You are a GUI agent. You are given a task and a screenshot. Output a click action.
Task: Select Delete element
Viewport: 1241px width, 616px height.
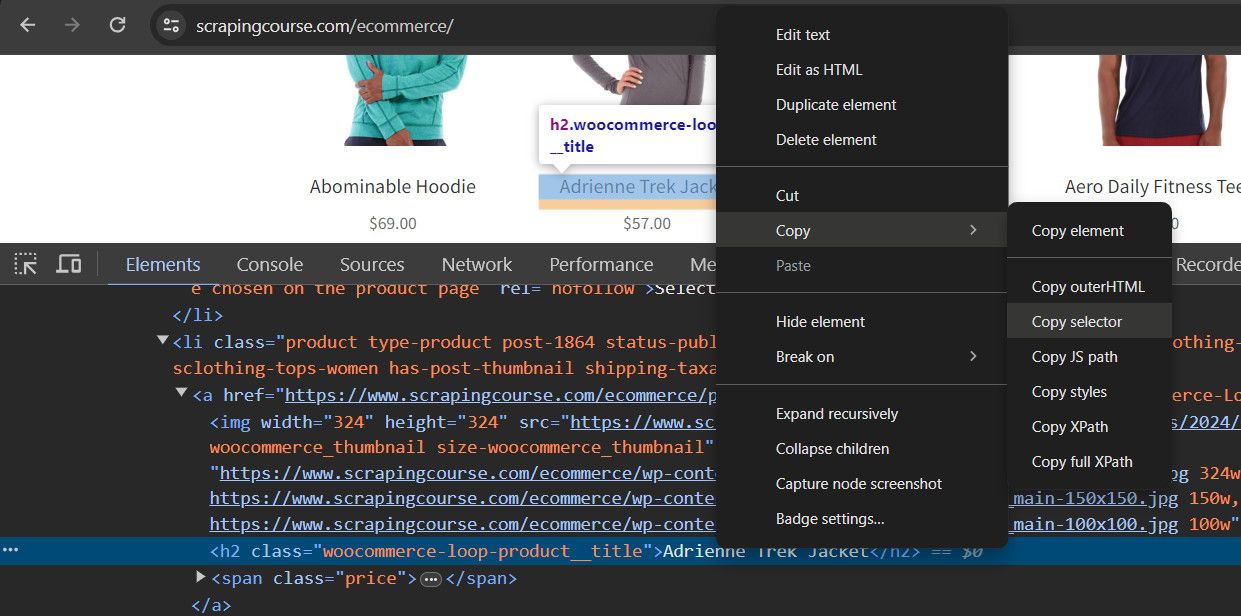(862, 140)
